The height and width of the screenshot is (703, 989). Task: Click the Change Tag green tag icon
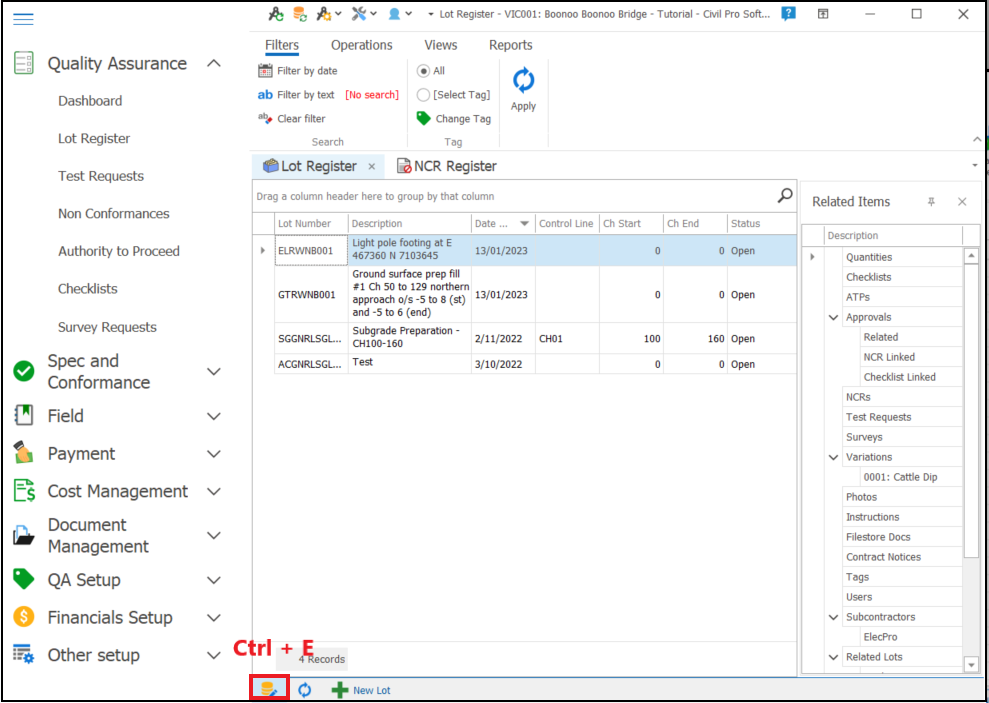pyautogui.click(x=424, y=117)
